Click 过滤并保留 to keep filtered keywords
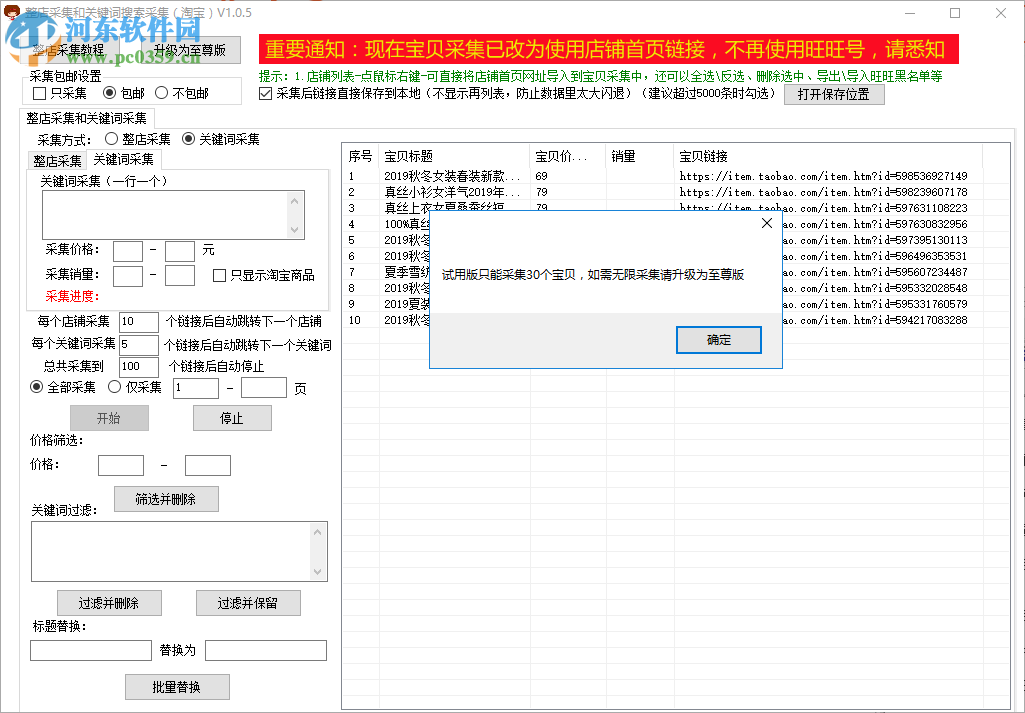The height and width of the screenshot is (713, 1025). point(248,602)
